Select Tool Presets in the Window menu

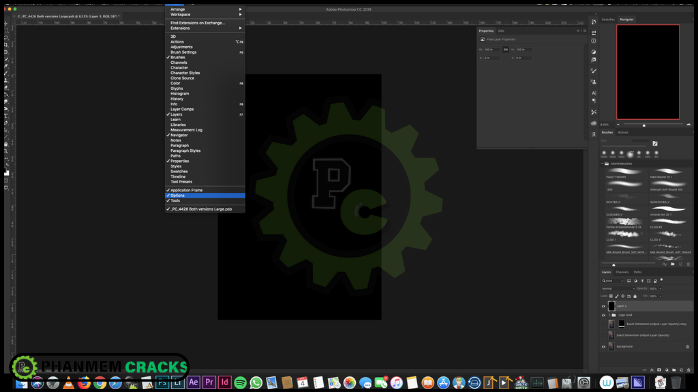[205, 182]
